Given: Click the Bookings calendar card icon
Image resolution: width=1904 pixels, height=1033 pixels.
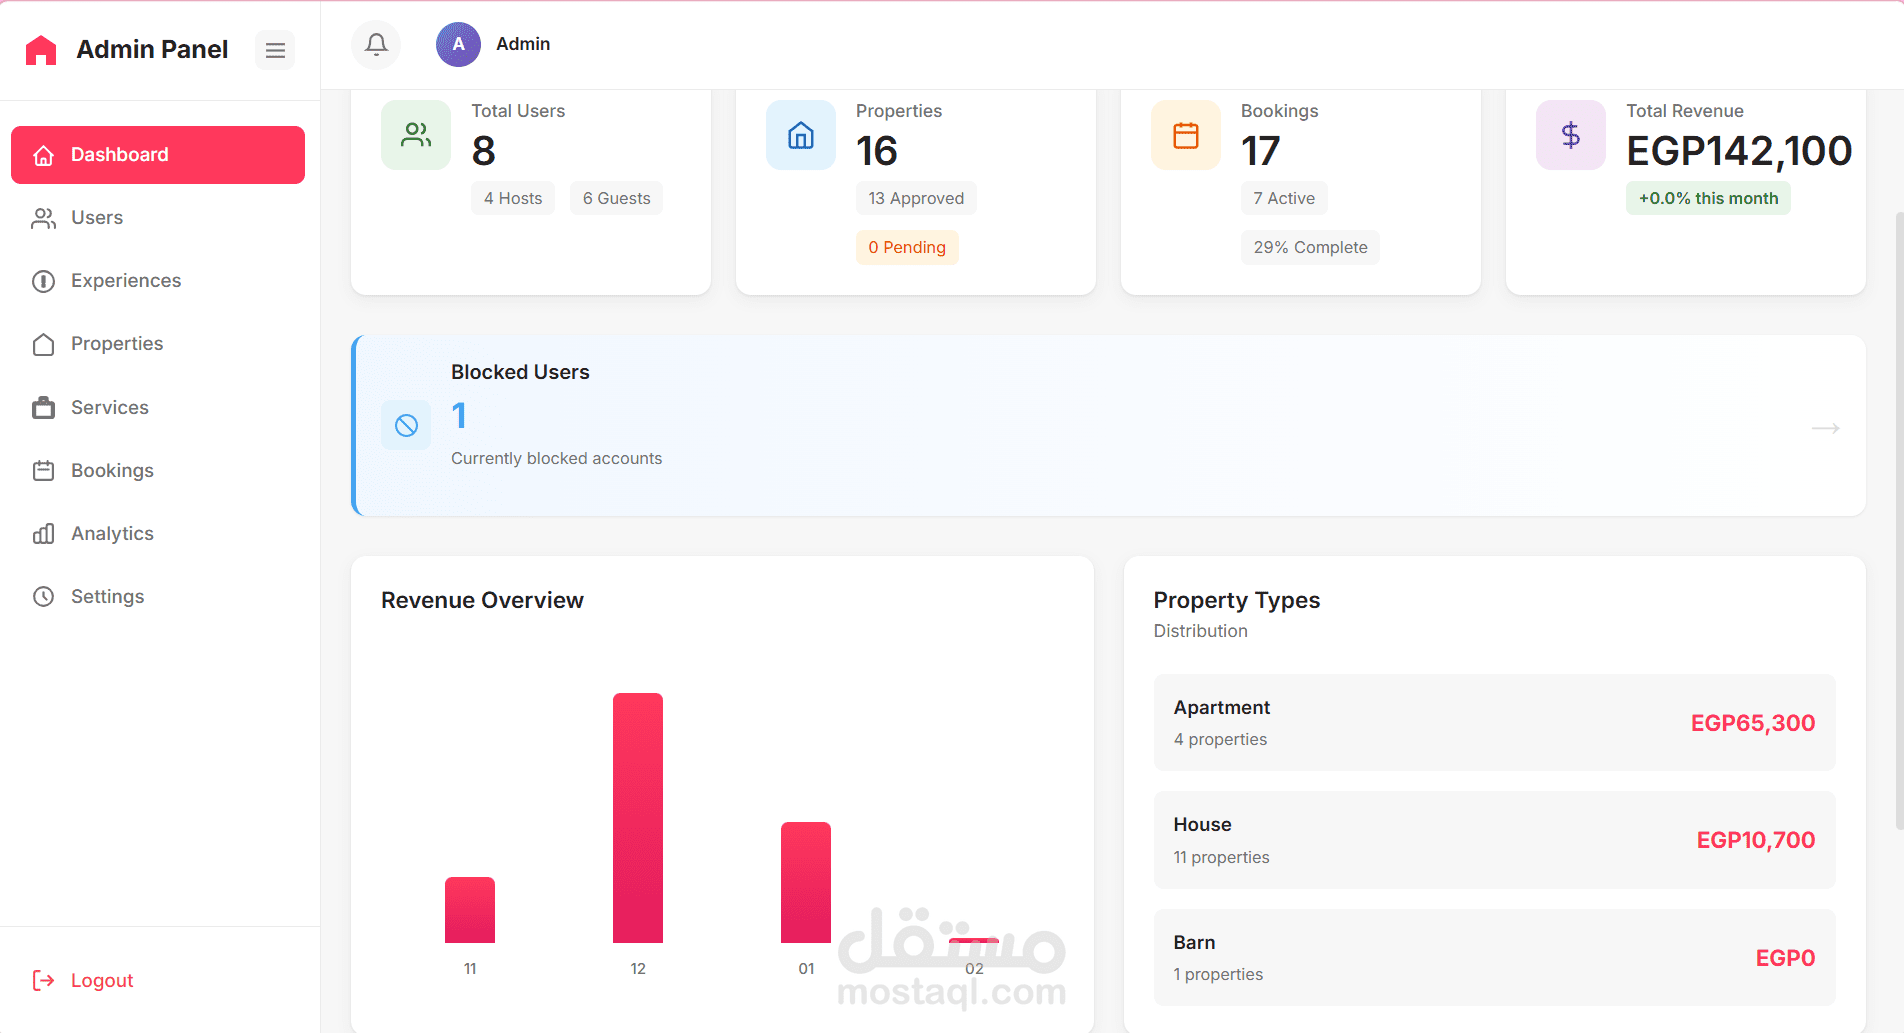Looking at the screenshot, I should pos(1186,135).
